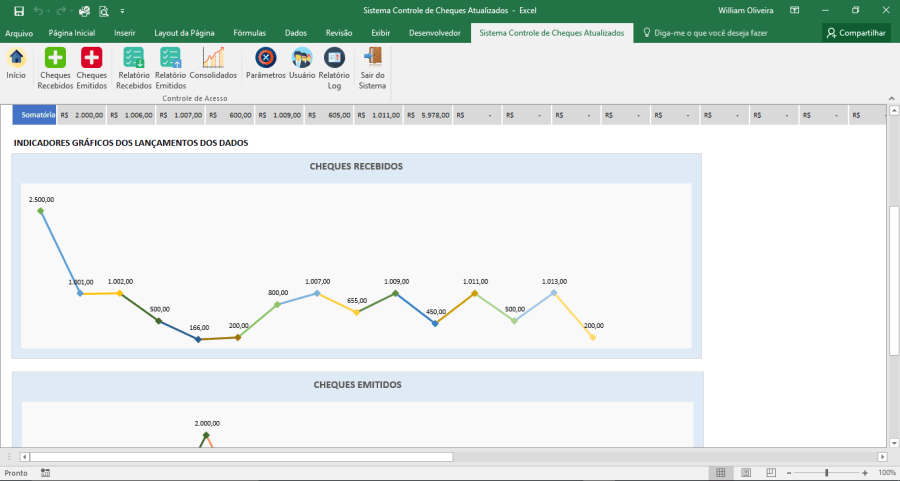Click the Diga-me search box
Screen dimensions: 900x481
click(705, 33)
